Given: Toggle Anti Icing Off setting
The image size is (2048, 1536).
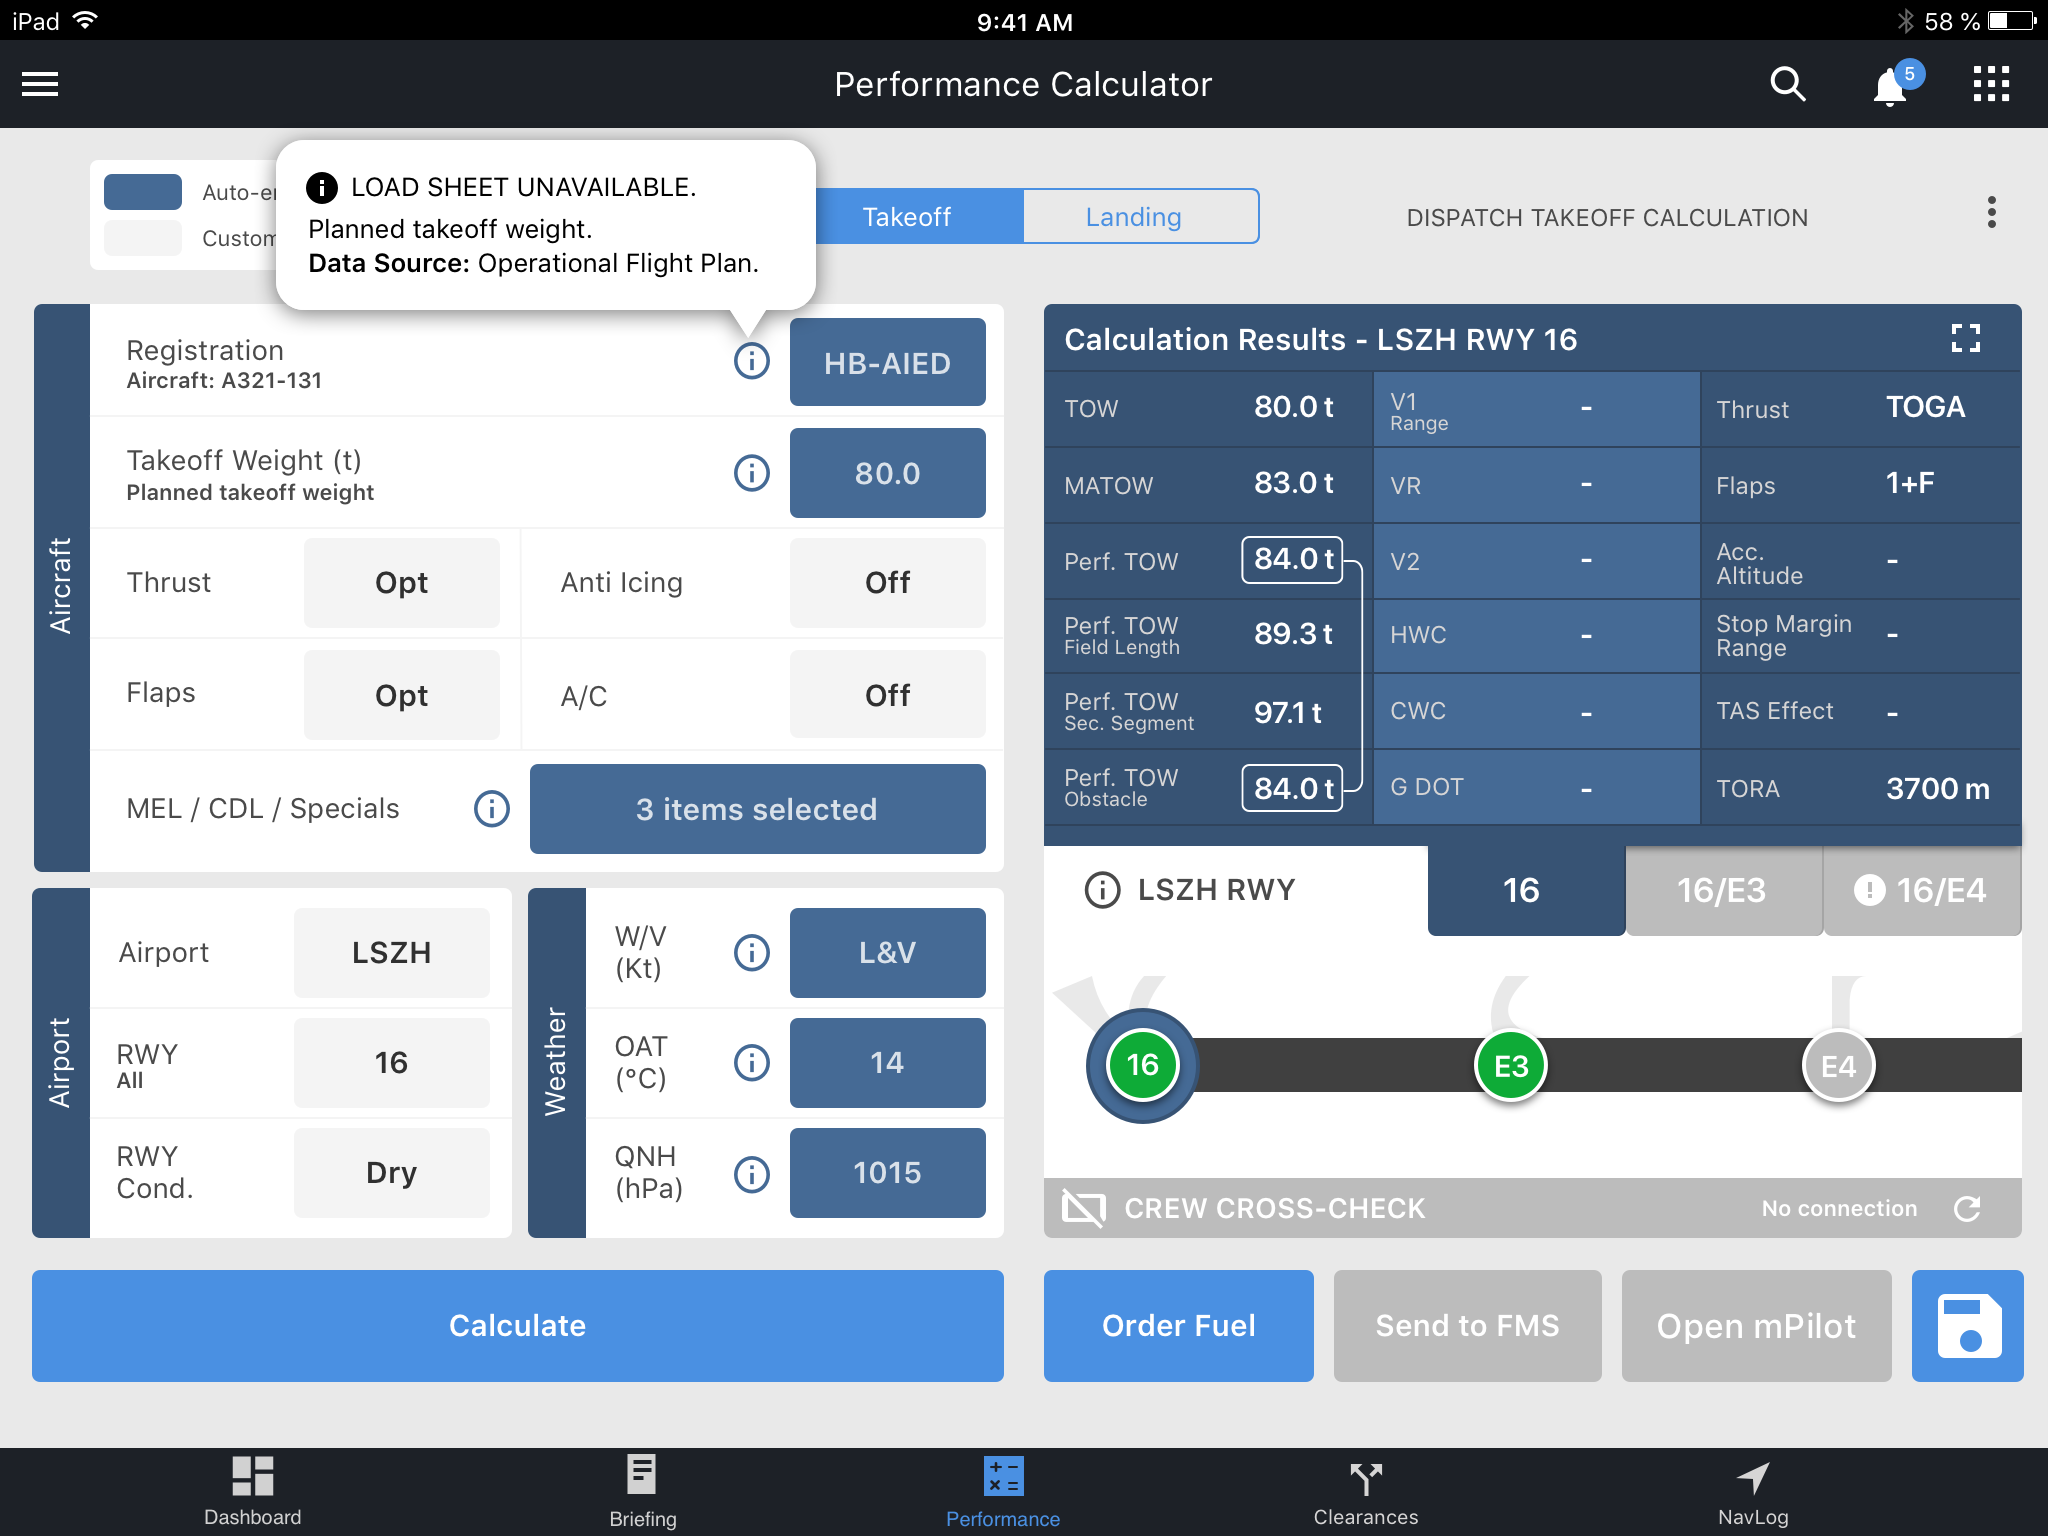Looking at the screenshot, I should tap(887, 583).
